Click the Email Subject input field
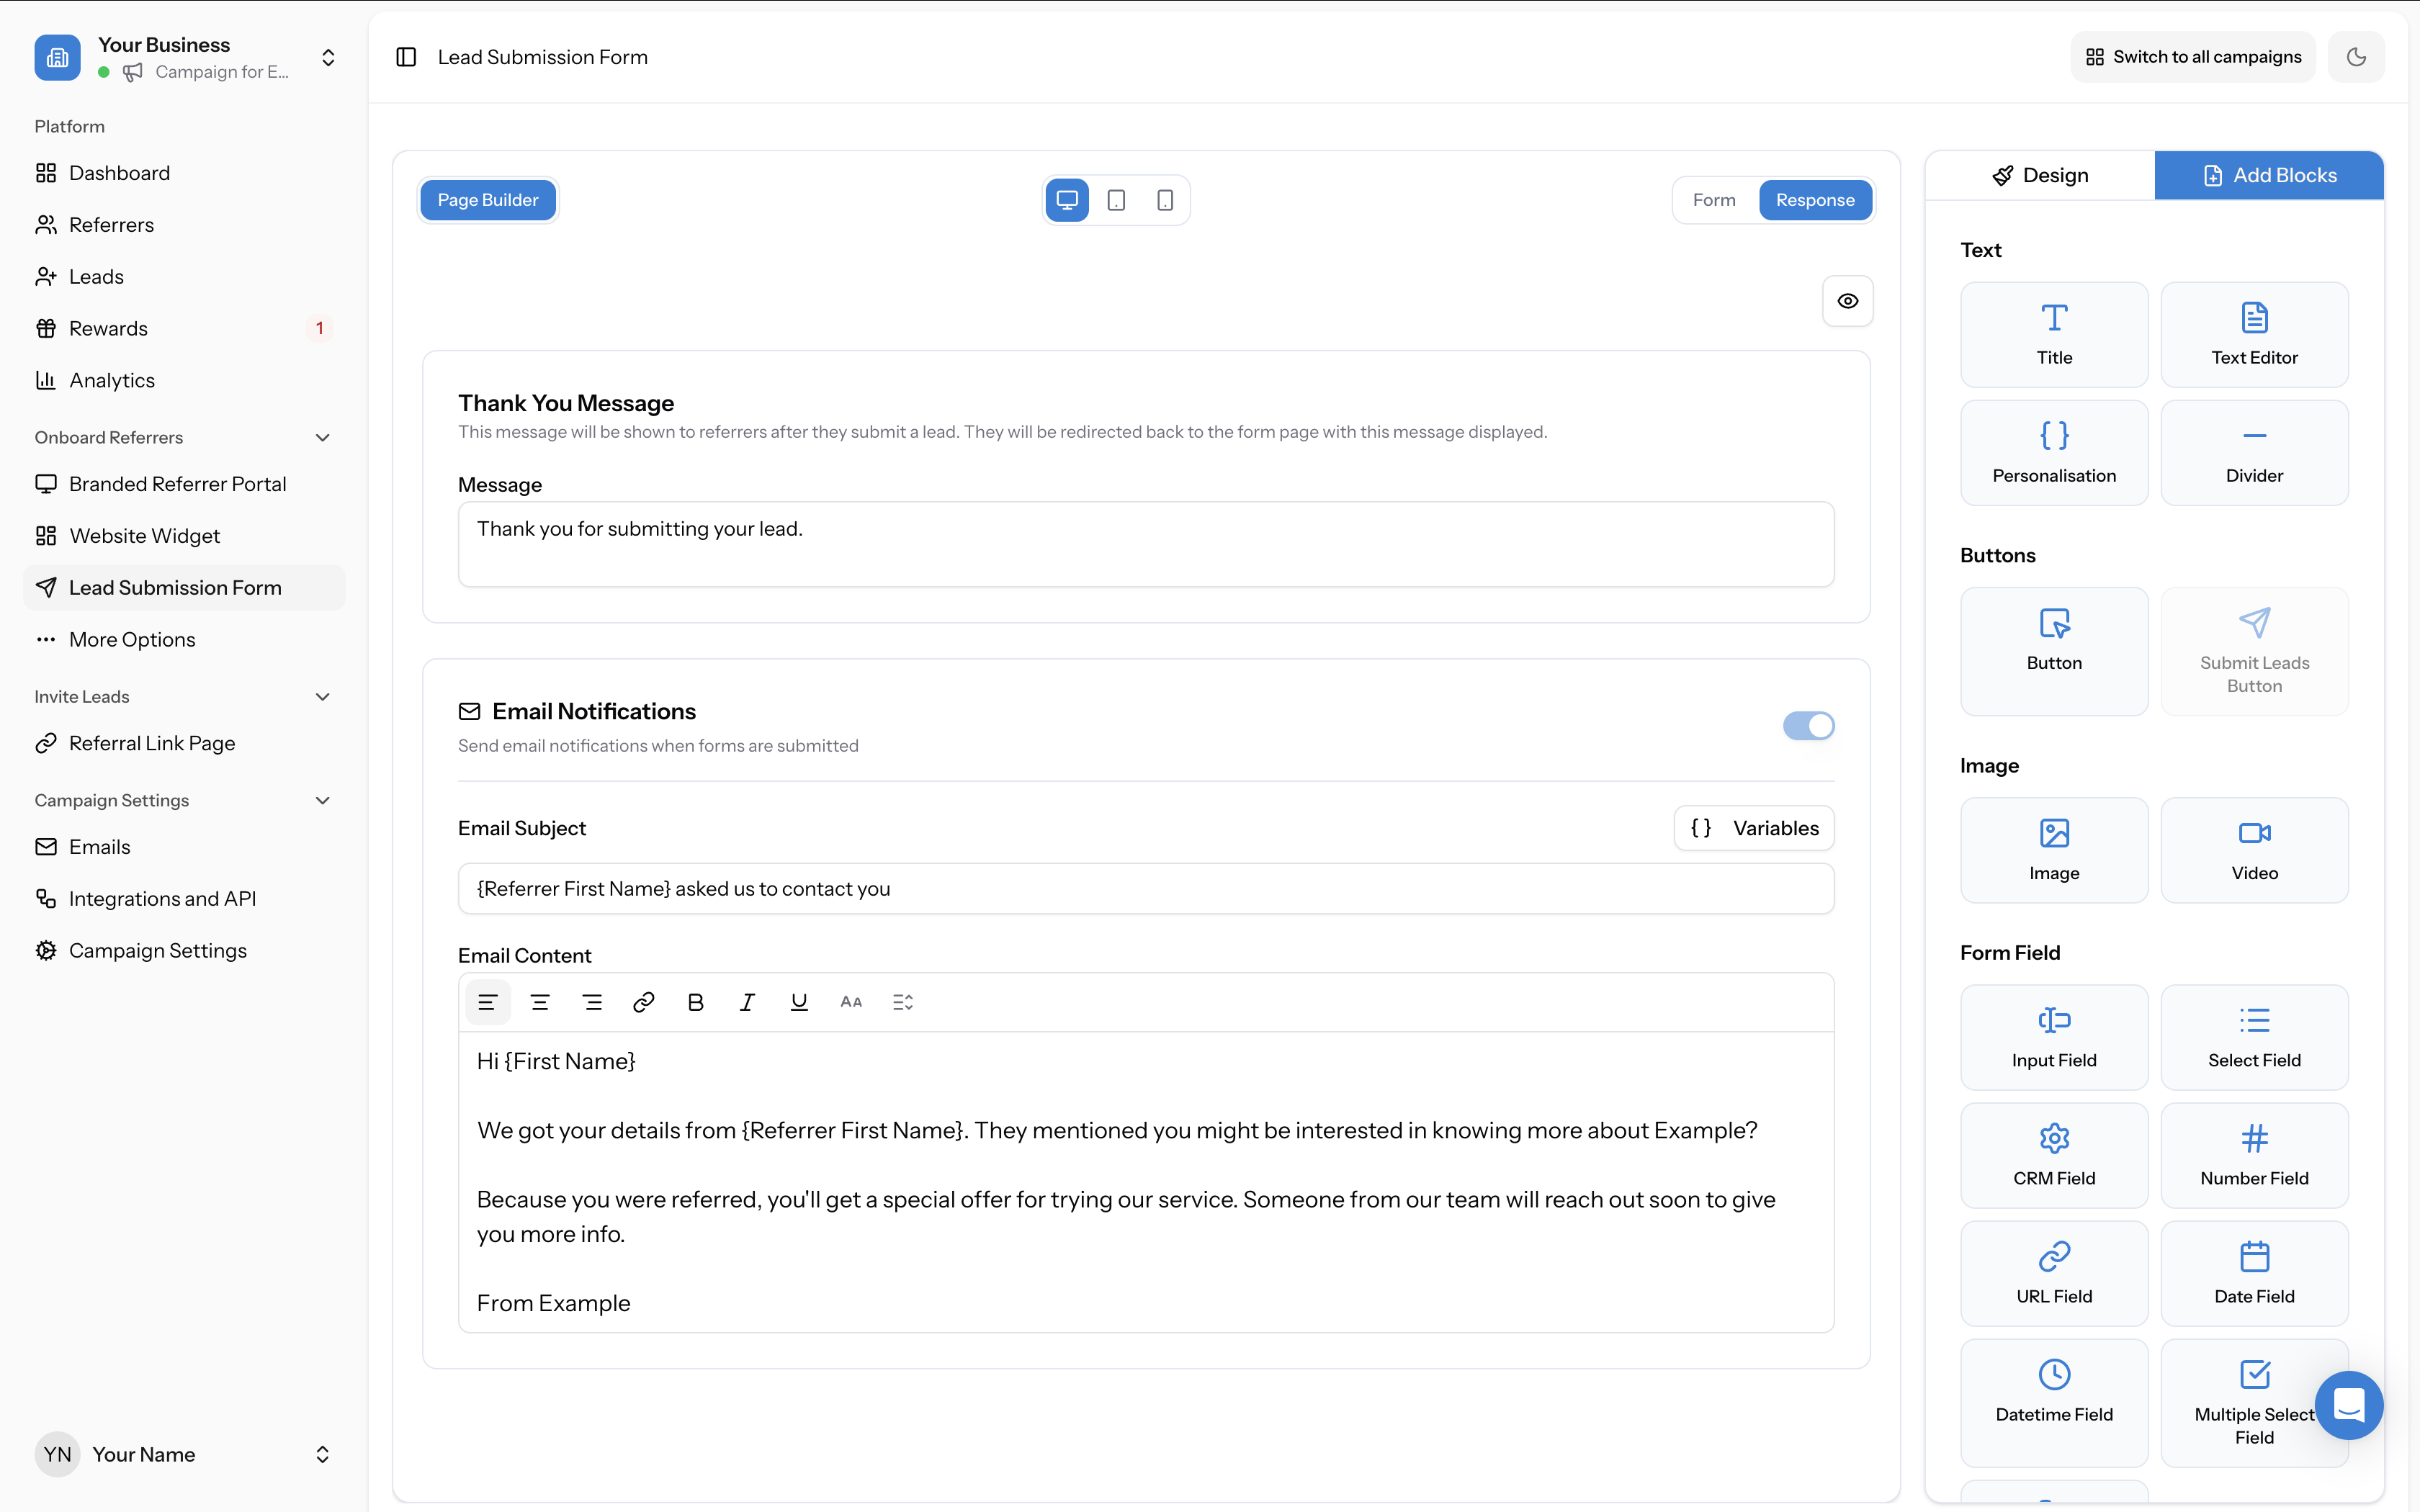 1146,888
